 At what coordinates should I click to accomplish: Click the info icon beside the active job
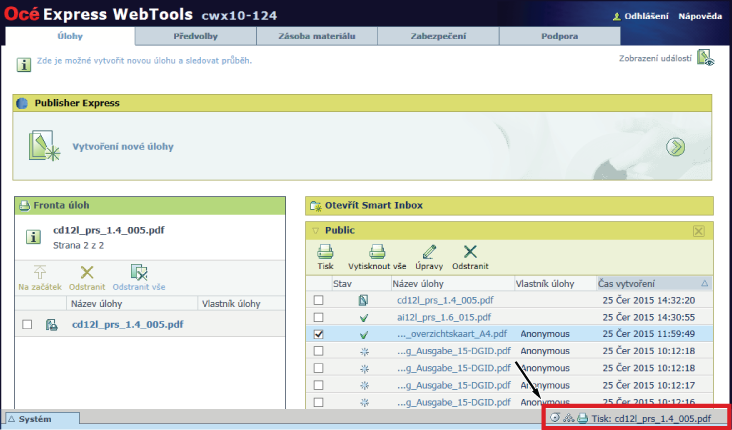33,237
